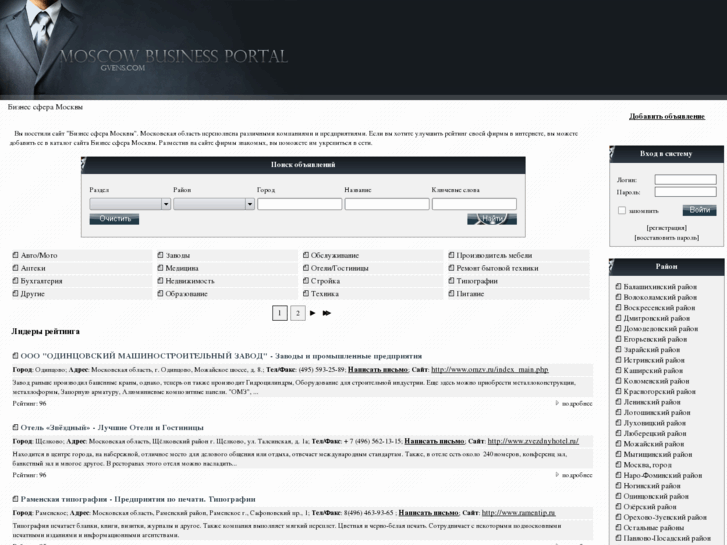The image size is (727, 545).
Task: Select Мытищинский район in sidebar
Action: tap(657, 455)
